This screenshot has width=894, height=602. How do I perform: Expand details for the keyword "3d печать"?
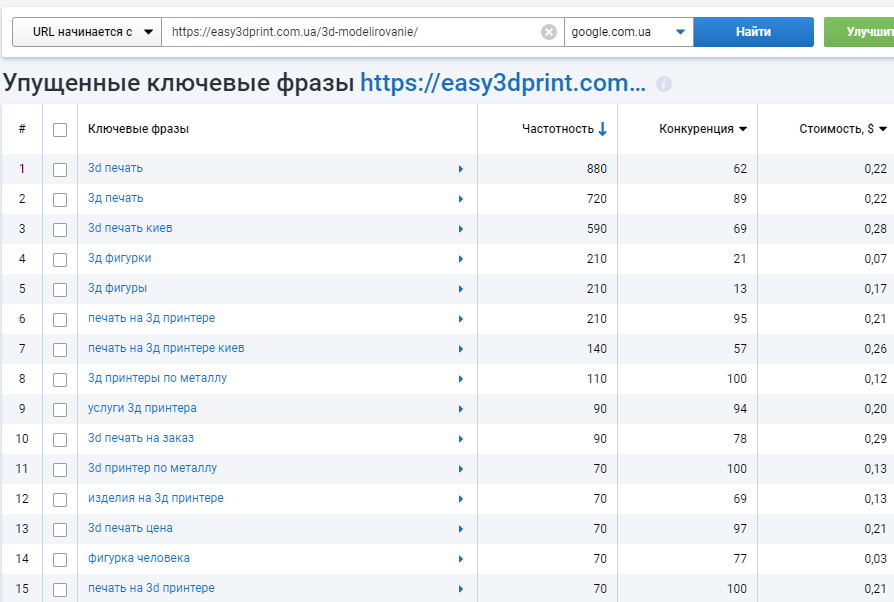pyautogui.click(x=461, y=169)
